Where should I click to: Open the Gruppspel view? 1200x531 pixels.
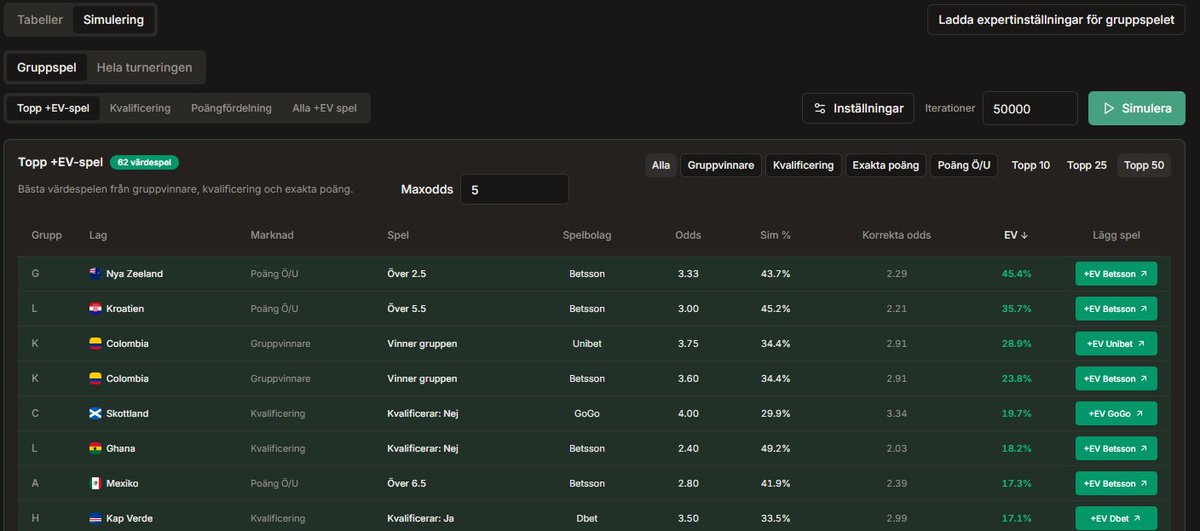47,68
